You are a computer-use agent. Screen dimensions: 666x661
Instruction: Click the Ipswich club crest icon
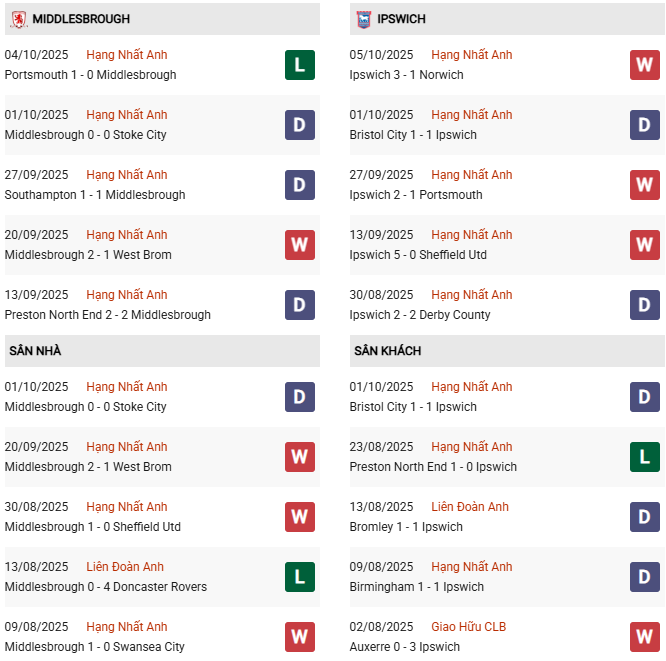pos(363,19)
